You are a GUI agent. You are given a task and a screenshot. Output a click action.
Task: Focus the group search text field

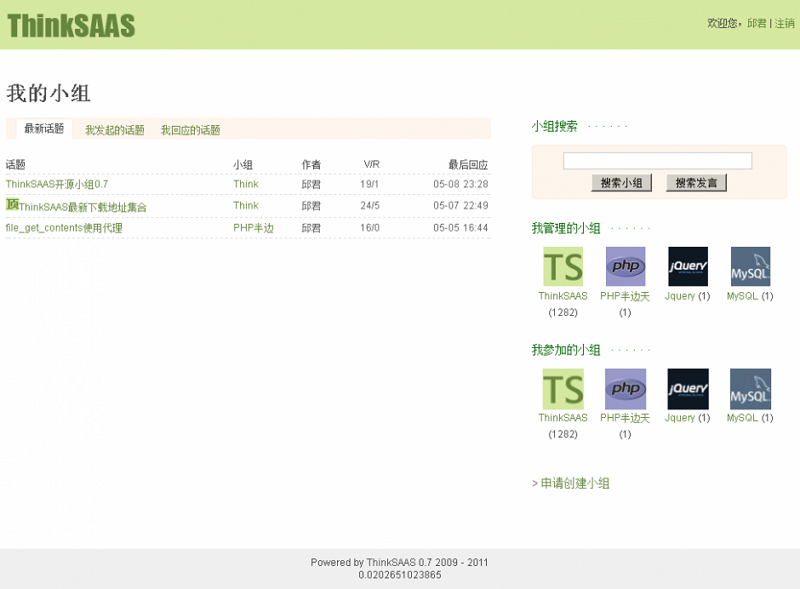[x=657, y=161]
